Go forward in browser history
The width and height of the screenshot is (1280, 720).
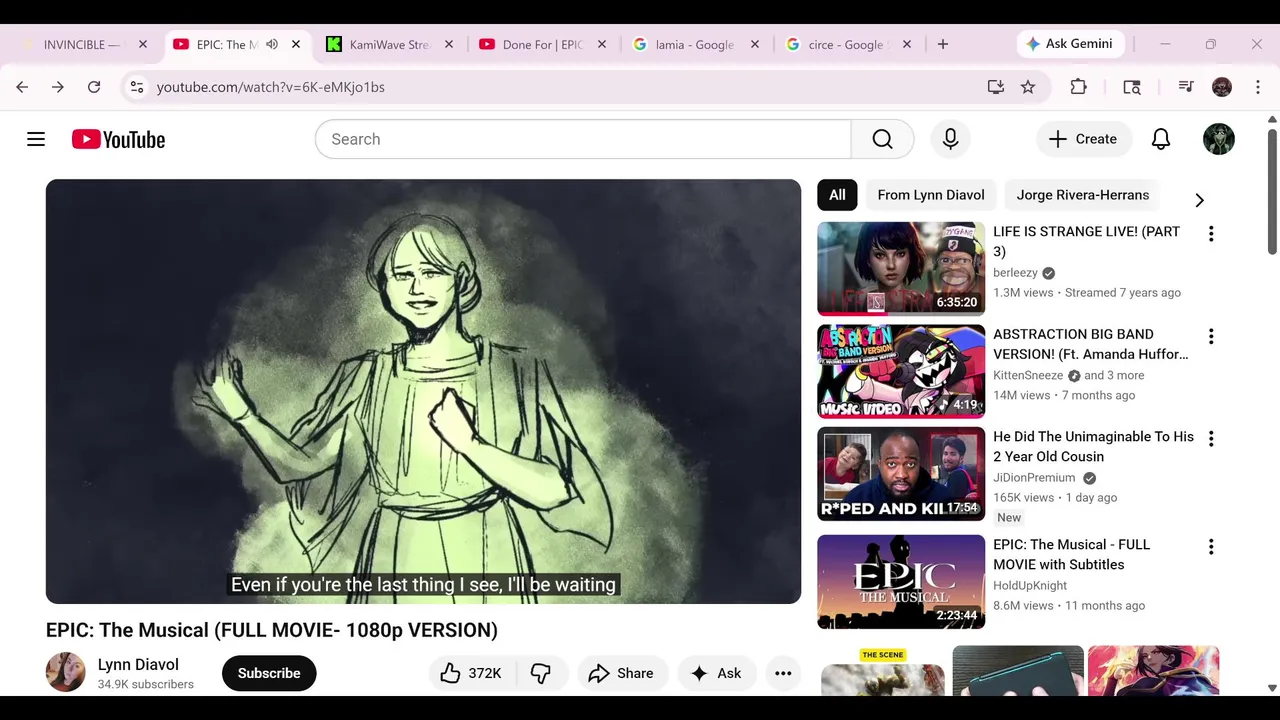pos(58,87)
